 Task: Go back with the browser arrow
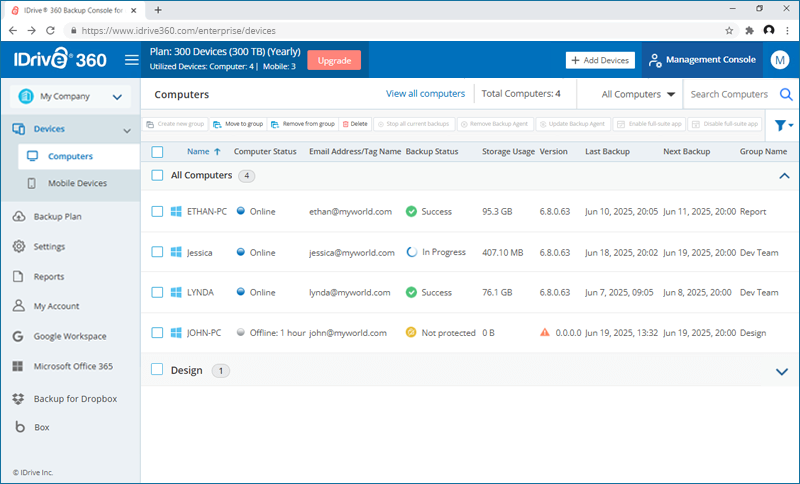13,31
